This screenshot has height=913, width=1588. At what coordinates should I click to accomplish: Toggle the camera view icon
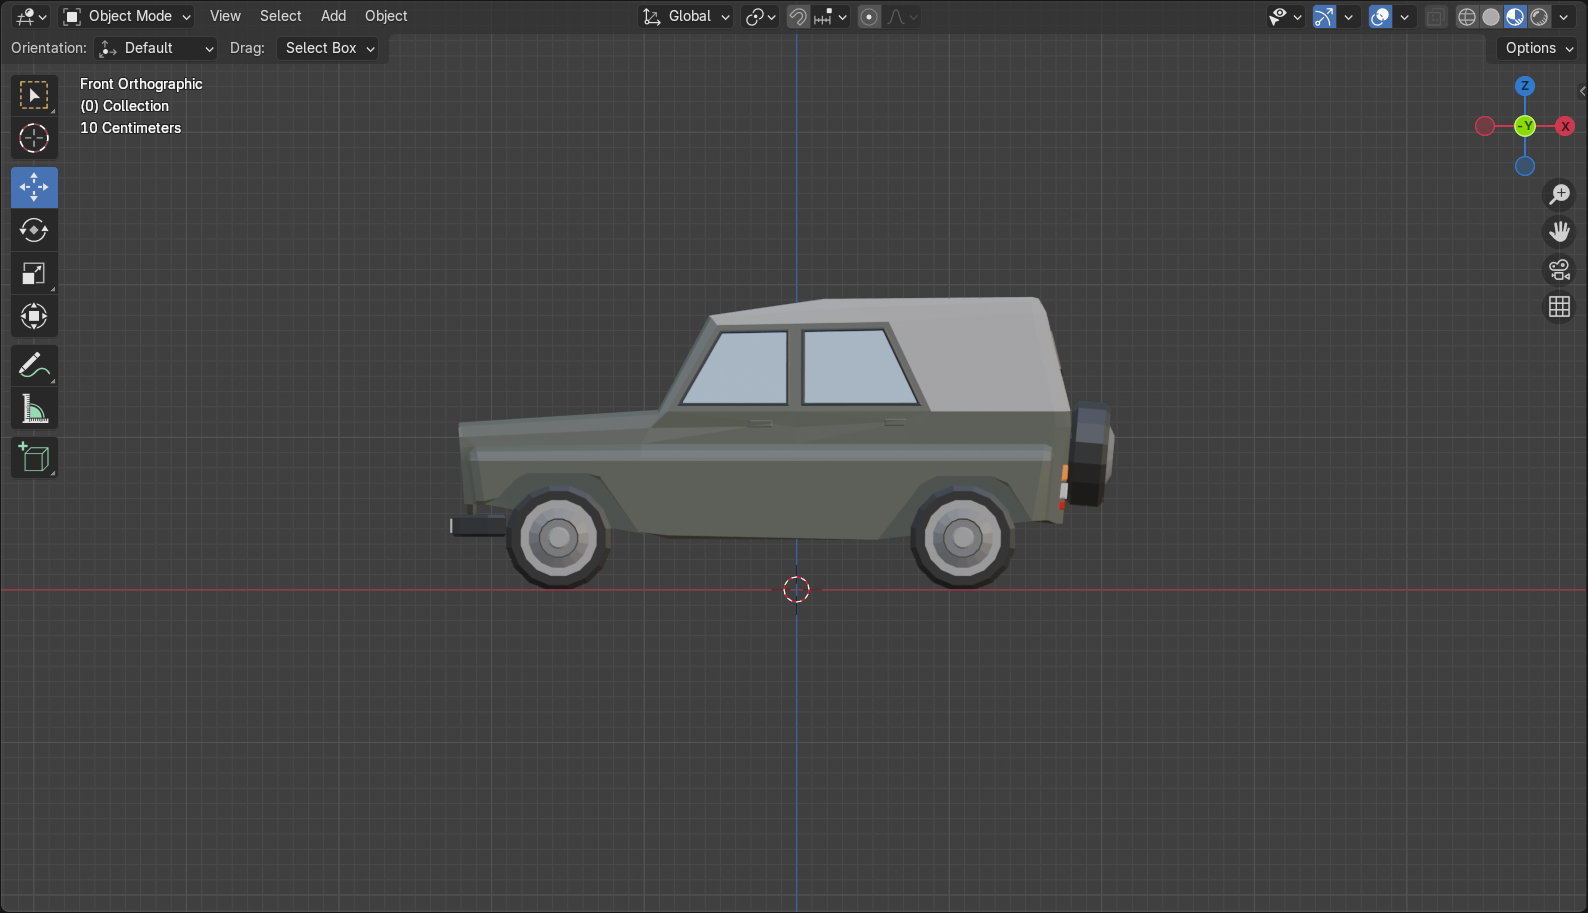1559,269
